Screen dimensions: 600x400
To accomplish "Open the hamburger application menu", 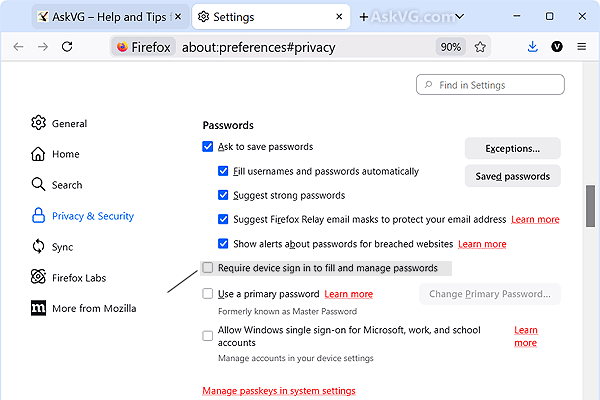I will tap(582, 47).
